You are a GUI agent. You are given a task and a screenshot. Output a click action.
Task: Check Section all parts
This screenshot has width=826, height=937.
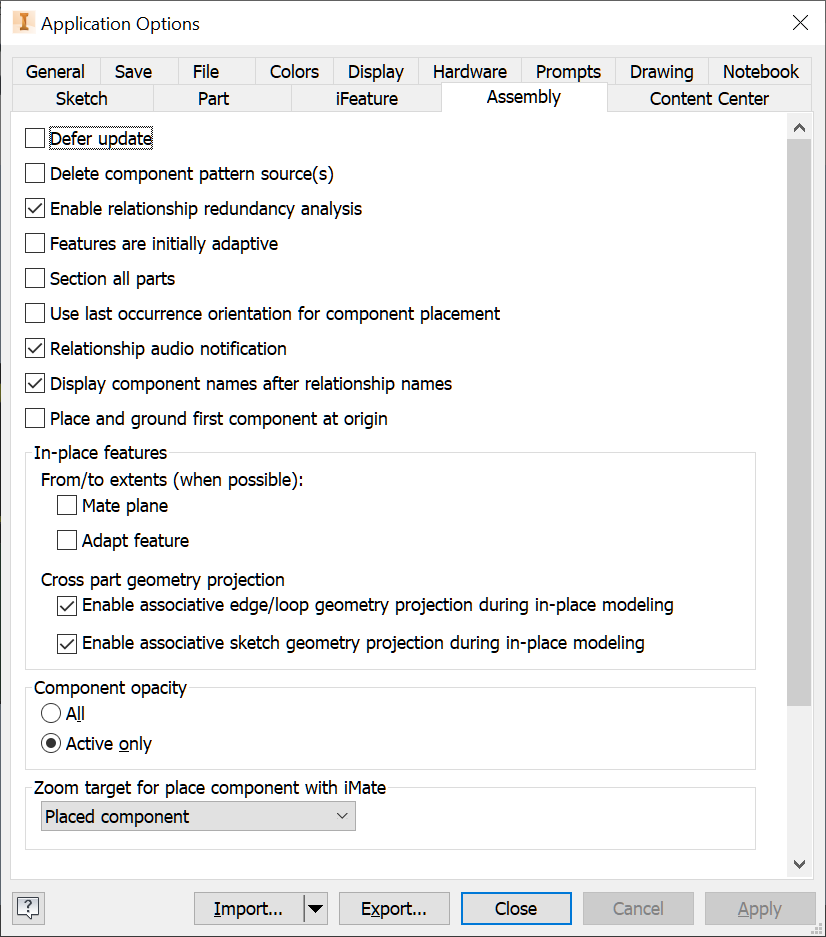tap(34, 278)
